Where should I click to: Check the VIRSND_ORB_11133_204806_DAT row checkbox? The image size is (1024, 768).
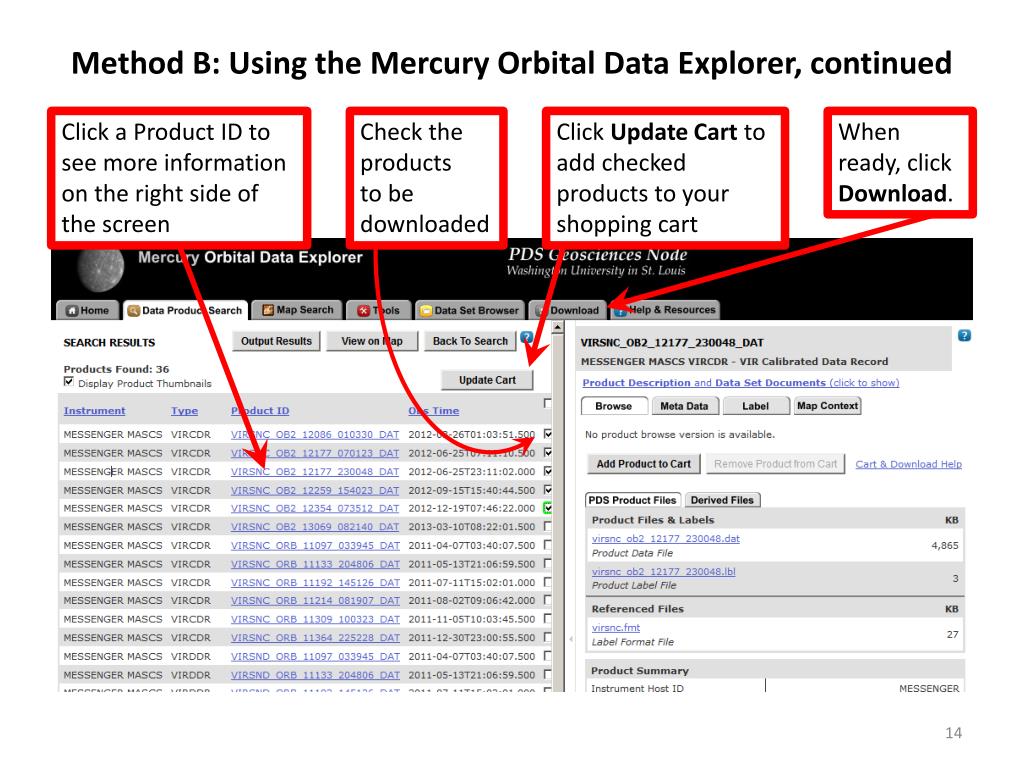(x=547, y=674)
